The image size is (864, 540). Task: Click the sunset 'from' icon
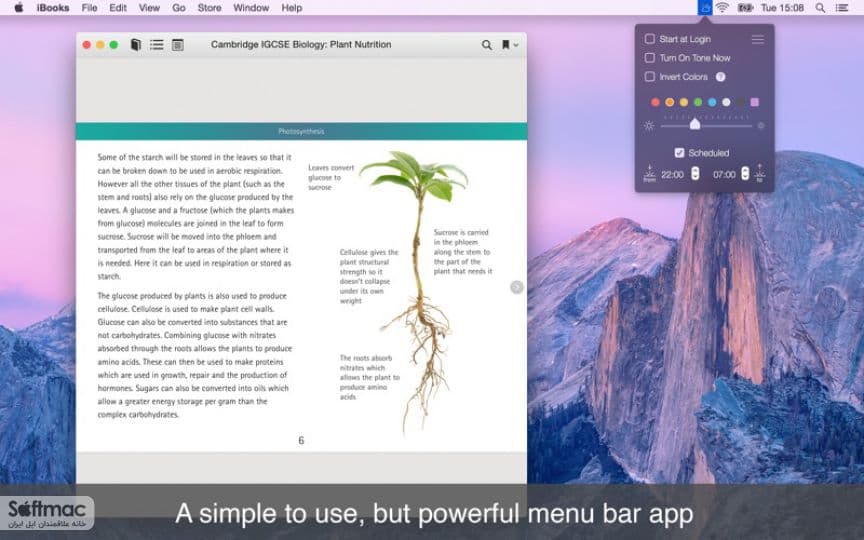pos(650,173)
